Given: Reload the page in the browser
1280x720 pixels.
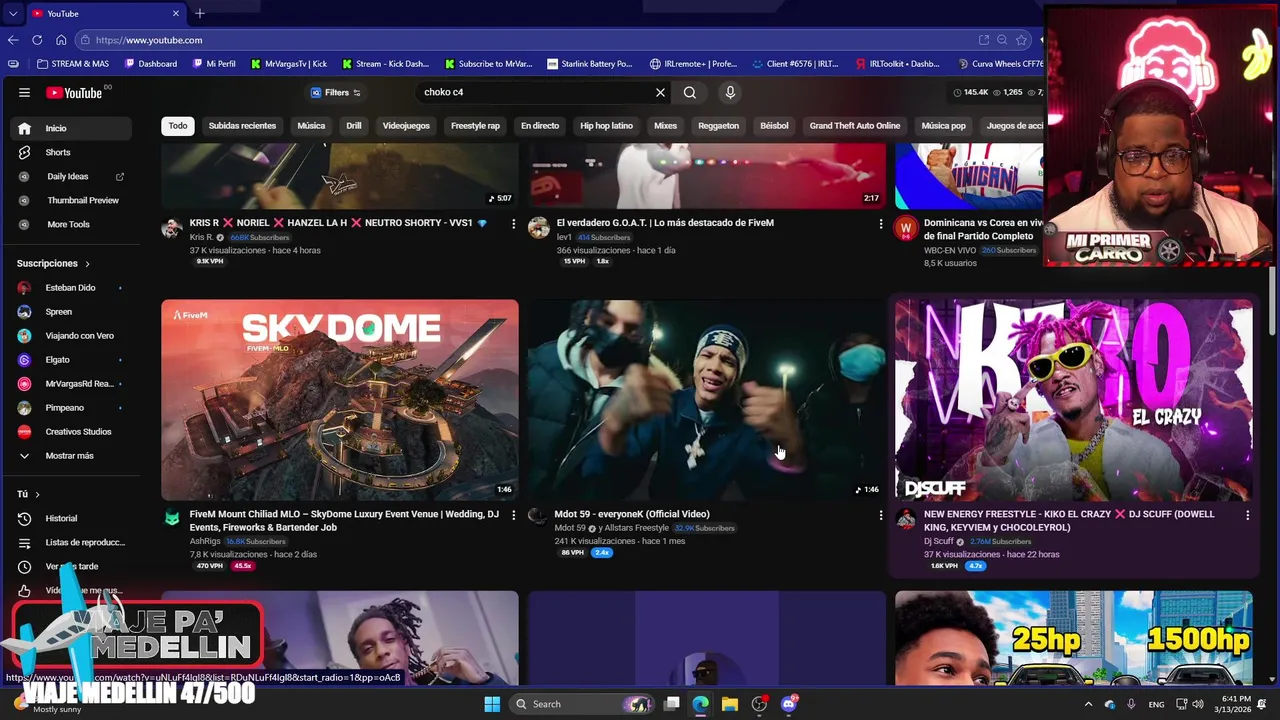Looking at the screenshot, I should click(x=37, y=40).
